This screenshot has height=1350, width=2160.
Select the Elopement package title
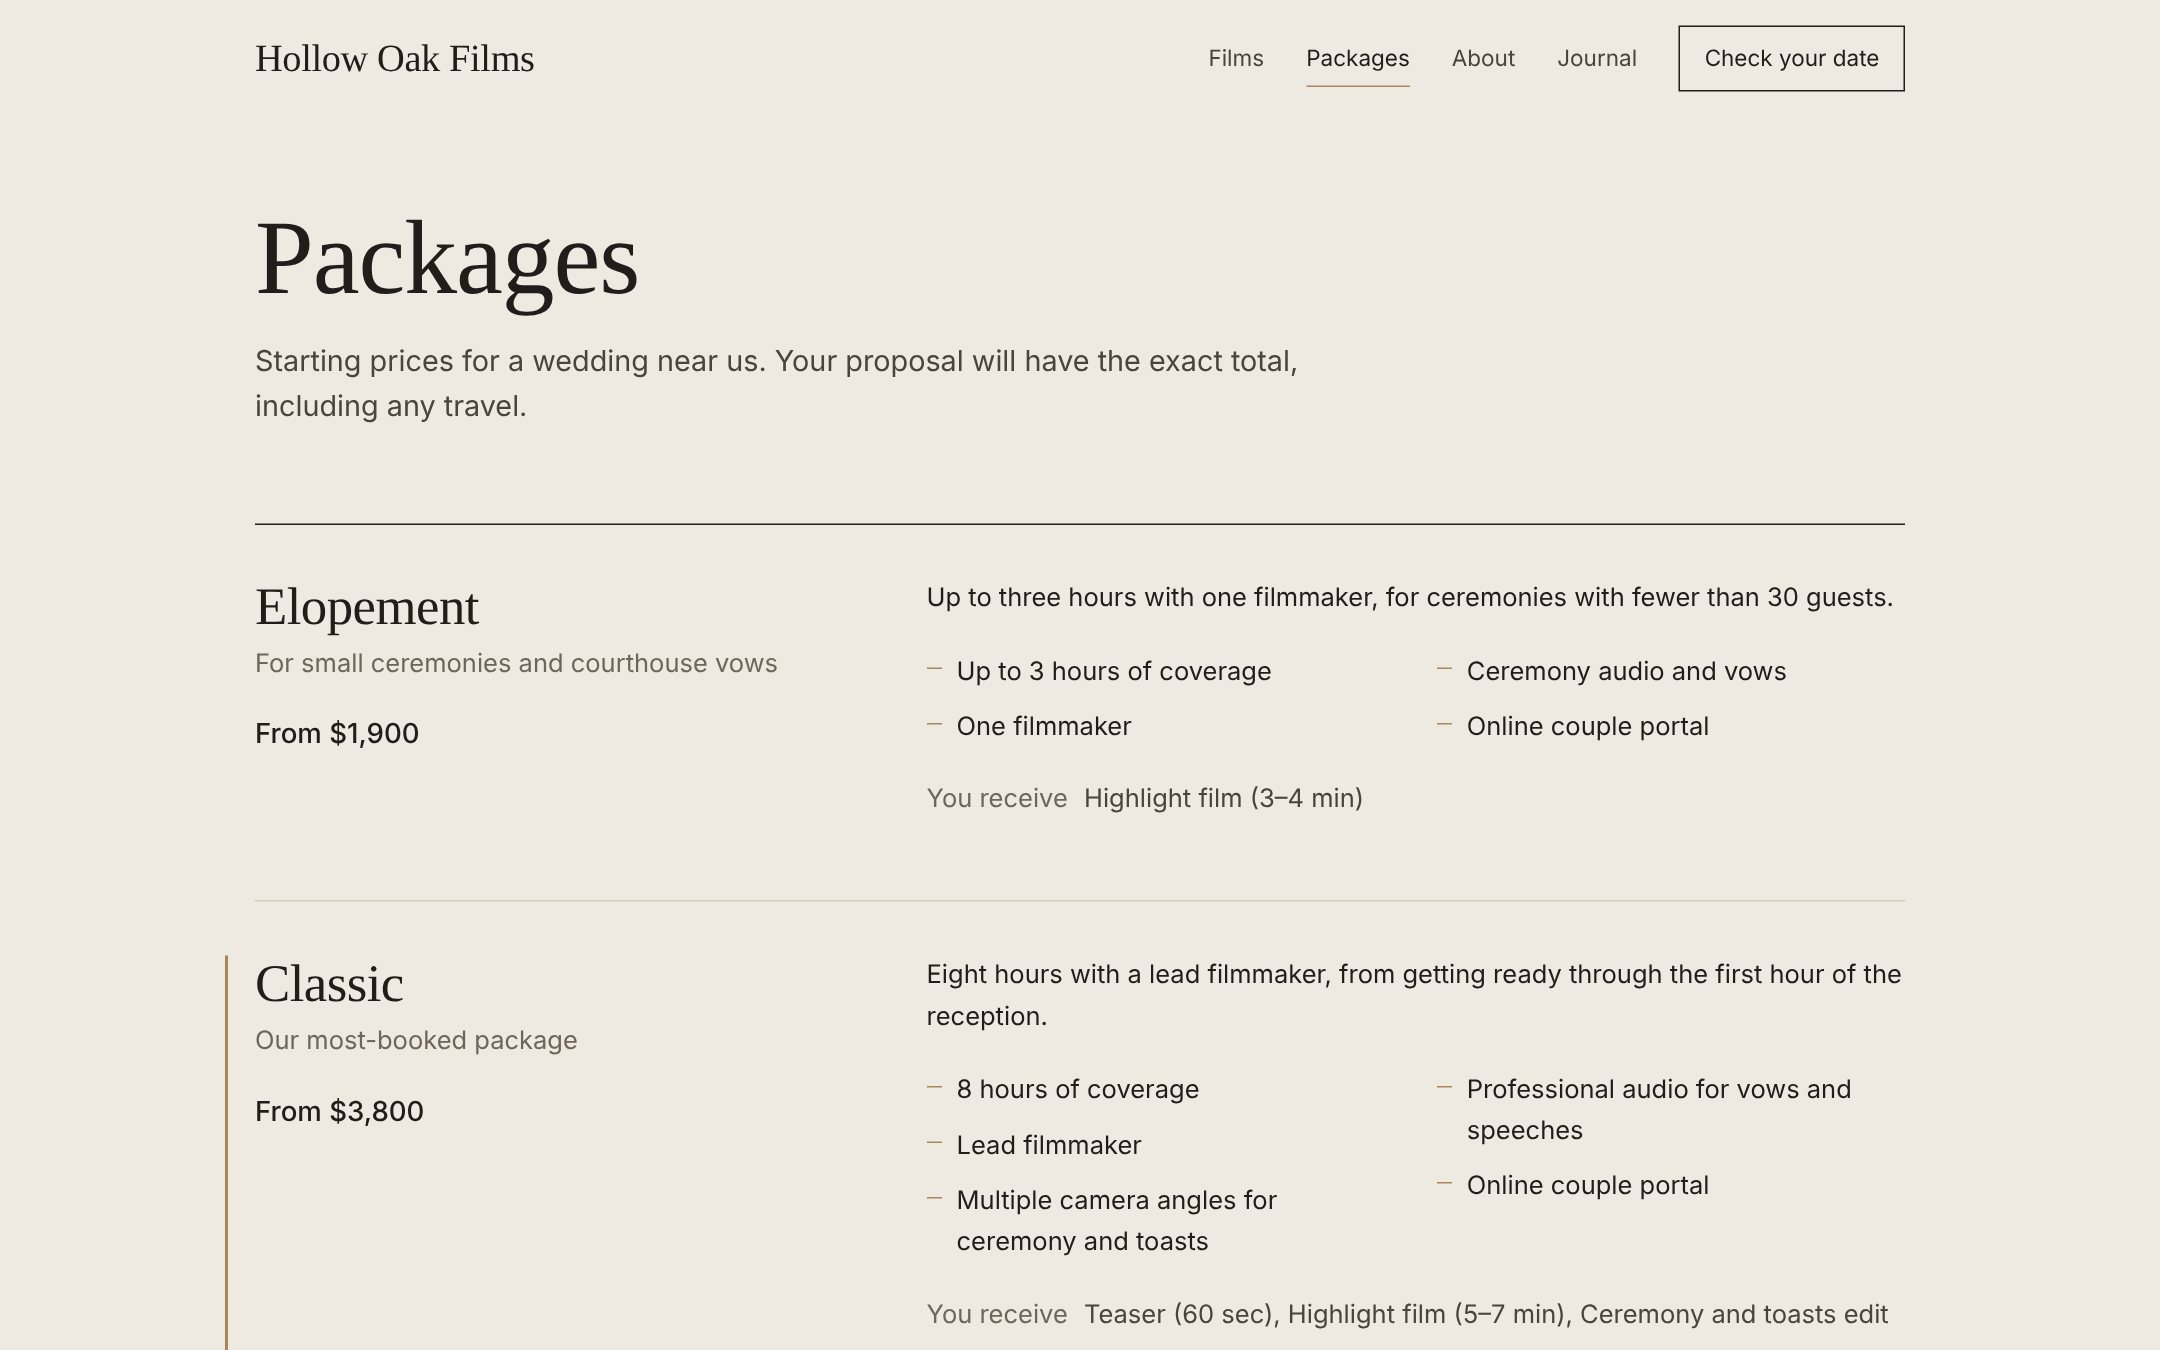367,607
